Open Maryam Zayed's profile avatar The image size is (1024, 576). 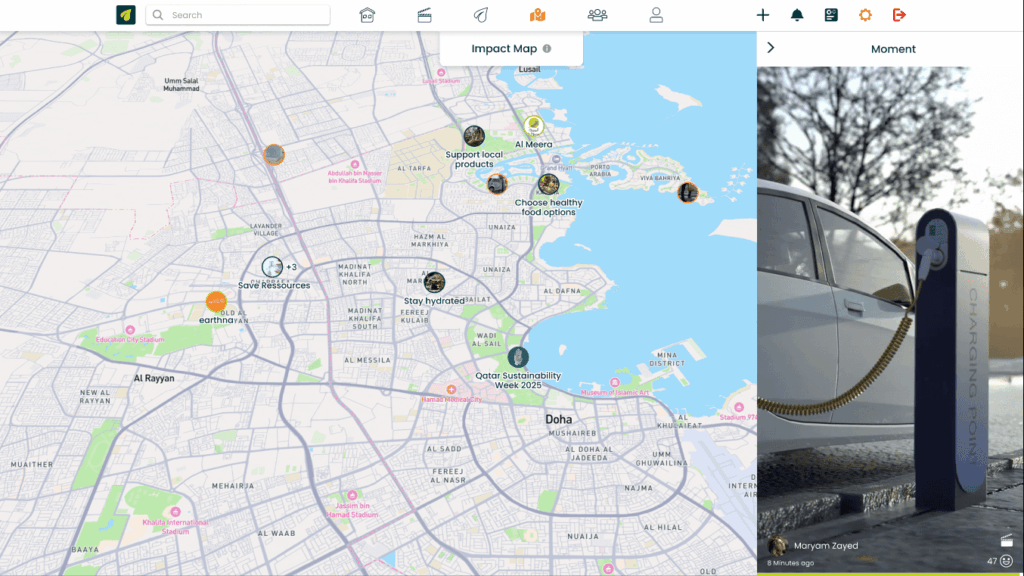click(x=778, y=546)
